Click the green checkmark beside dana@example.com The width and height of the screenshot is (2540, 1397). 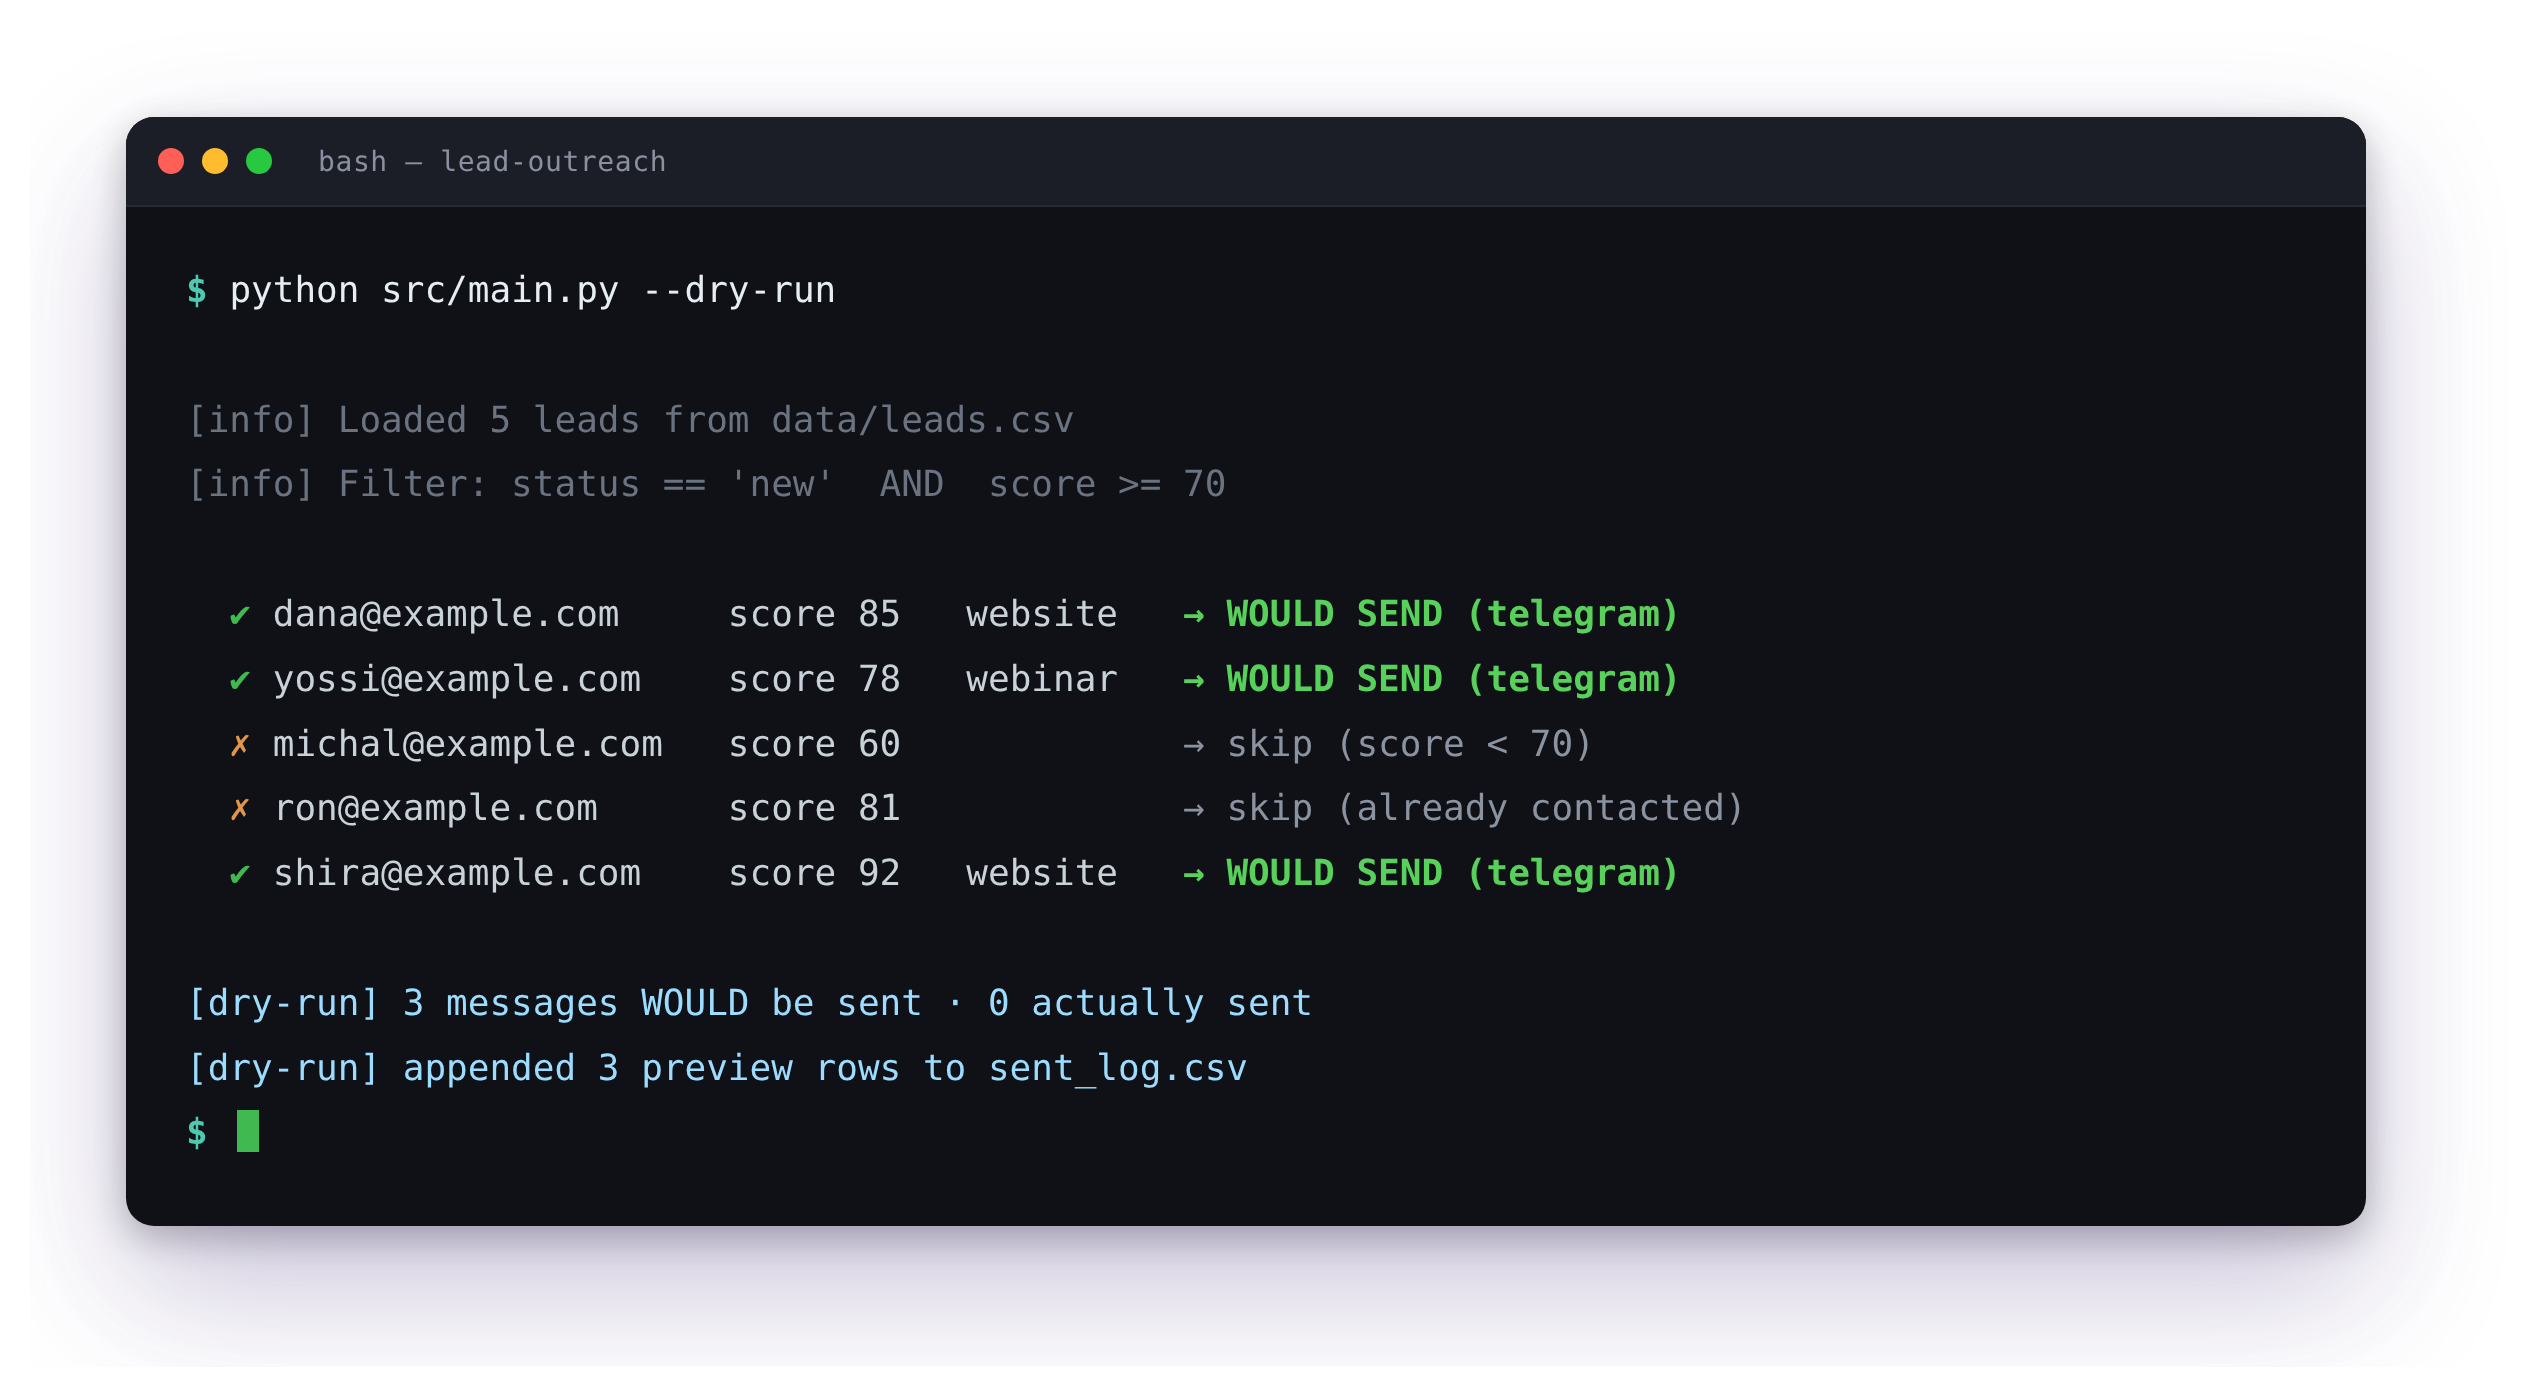click(x=240, y=615)
